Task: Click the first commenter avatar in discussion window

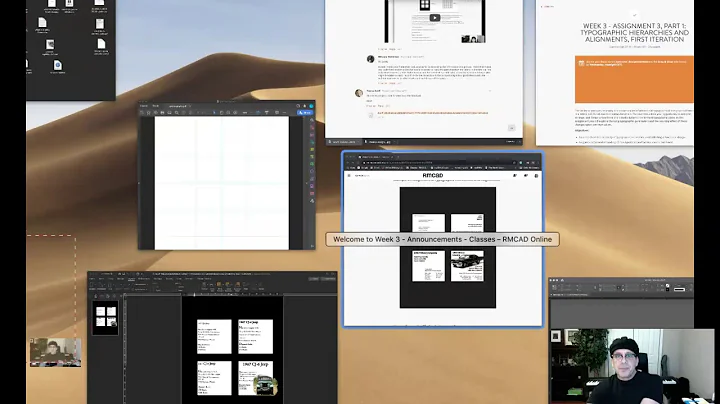Action: (371, 58)
